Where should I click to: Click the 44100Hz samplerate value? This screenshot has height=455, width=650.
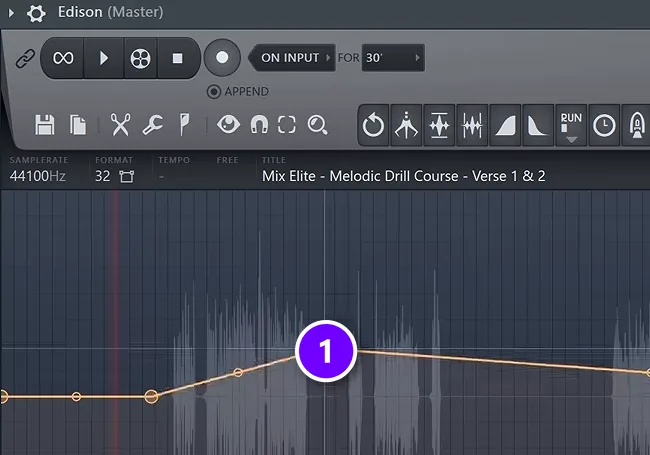(x=38, y=176)
